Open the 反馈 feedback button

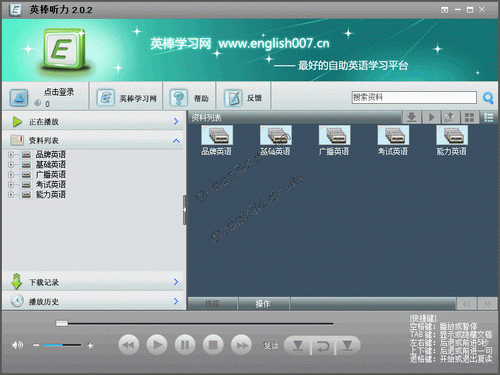pos(243,98)
